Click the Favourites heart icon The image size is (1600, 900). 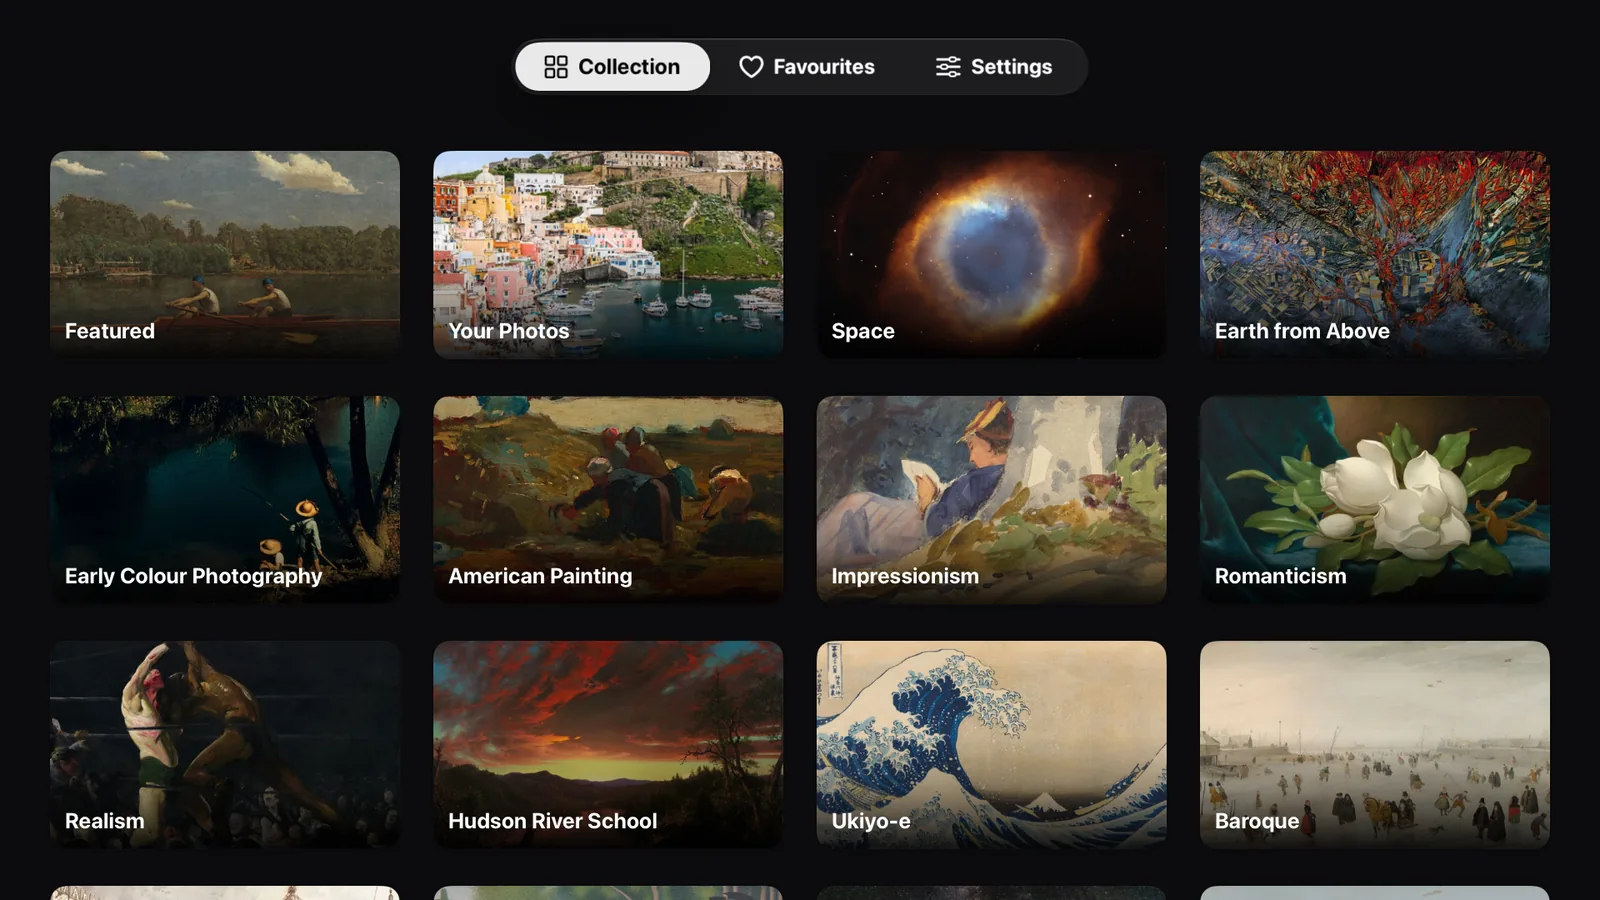[x=751, y=67]
